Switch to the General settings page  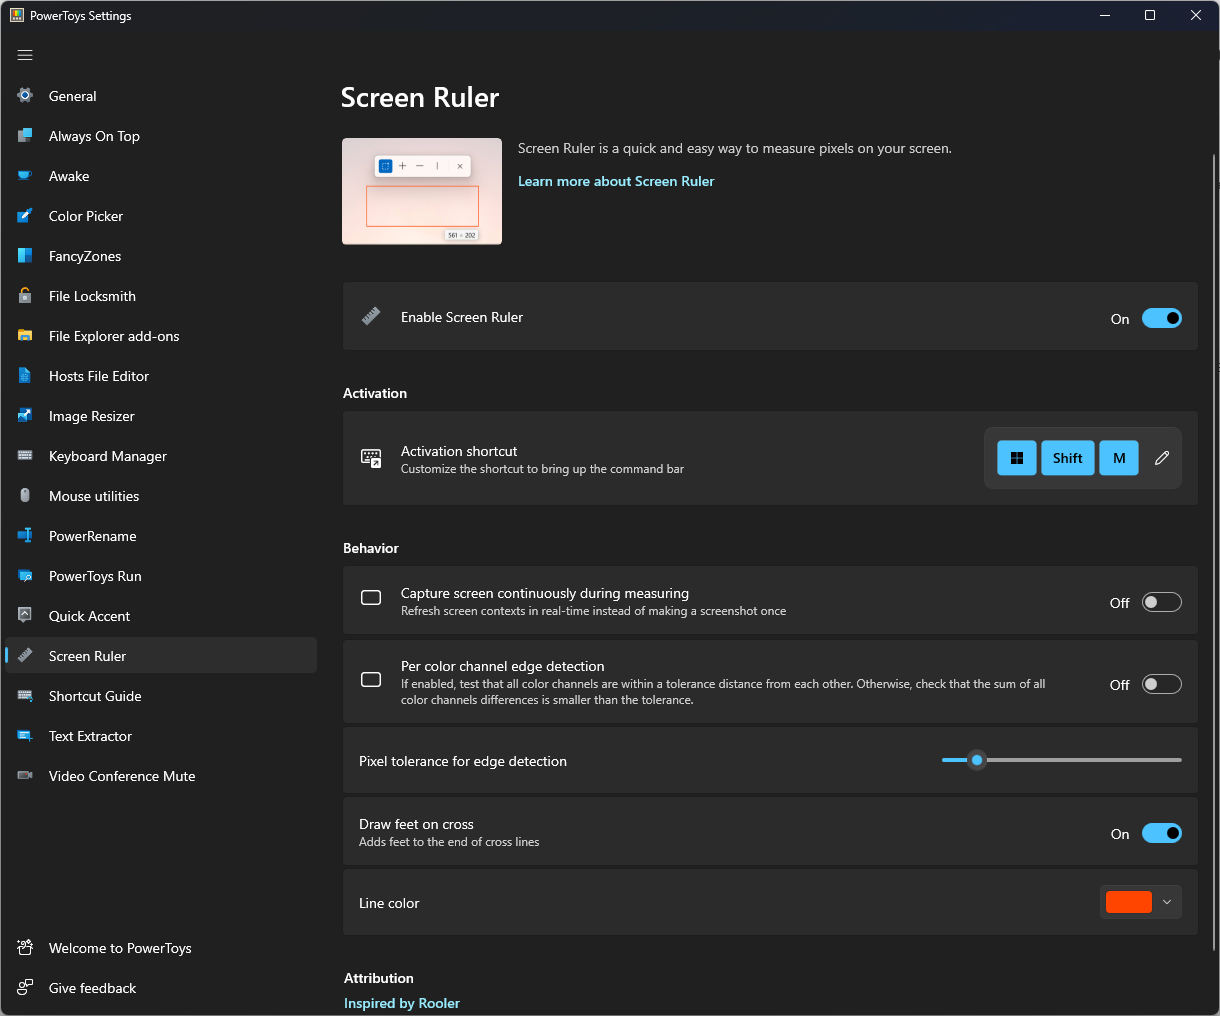[x=72, y=96]
